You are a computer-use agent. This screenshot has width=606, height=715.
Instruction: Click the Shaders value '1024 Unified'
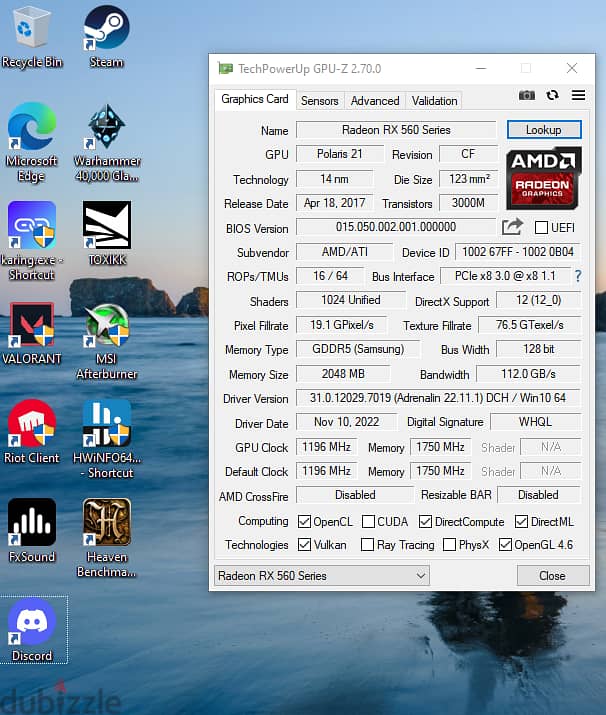pyautogui.click(x=351, y=300)
